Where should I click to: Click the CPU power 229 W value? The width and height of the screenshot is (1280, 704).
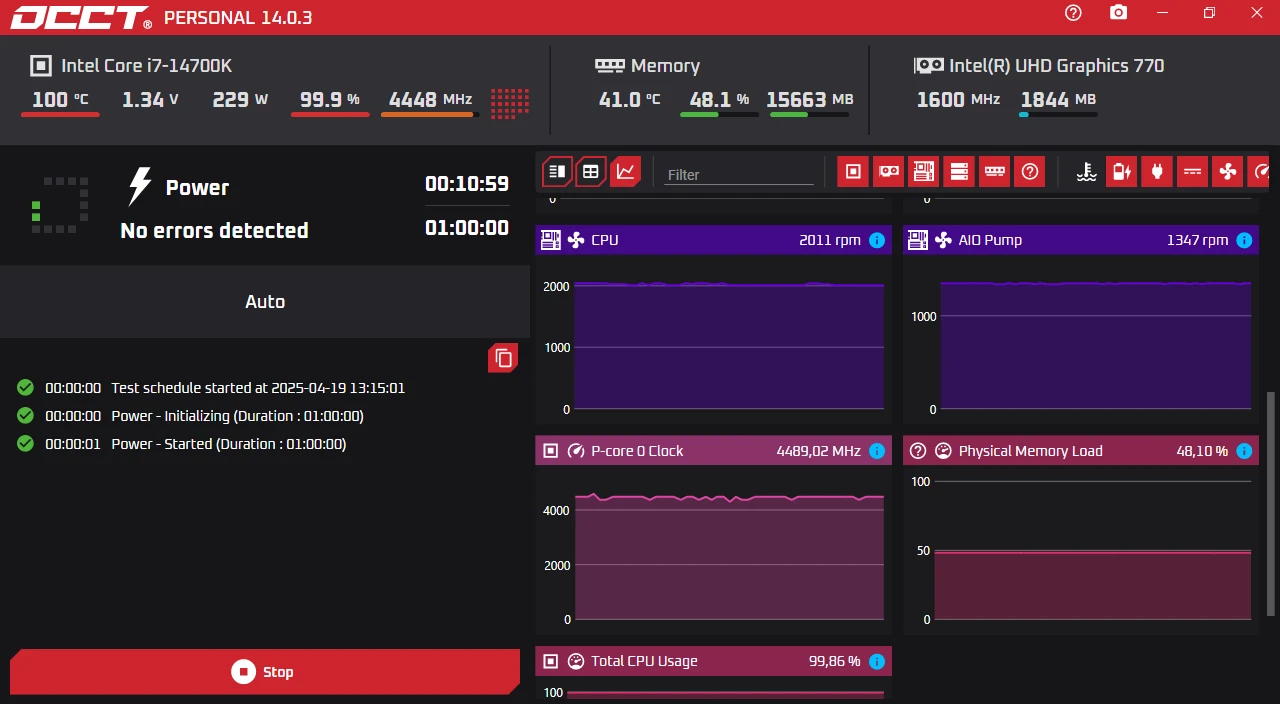coord(240,99)
